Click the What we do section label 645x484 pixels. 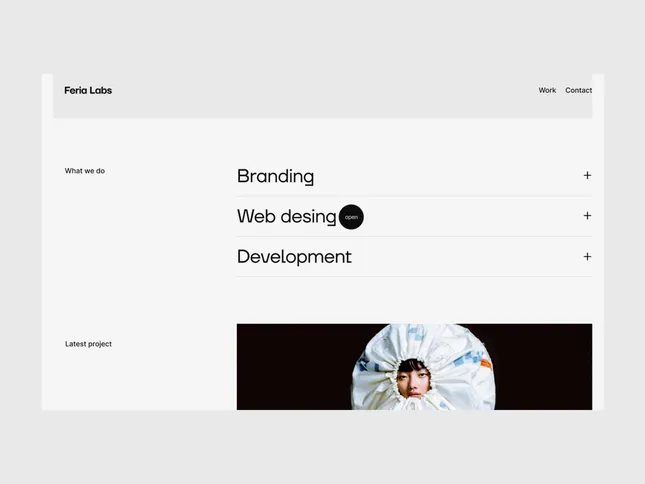[85, 171]
